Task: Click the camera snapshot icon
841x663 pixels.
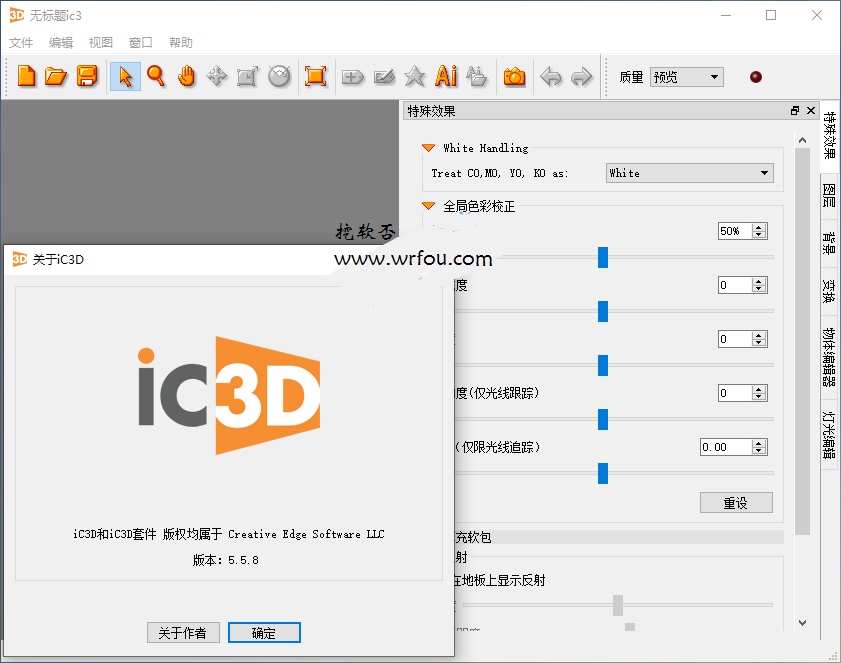Action: (514, 77)
